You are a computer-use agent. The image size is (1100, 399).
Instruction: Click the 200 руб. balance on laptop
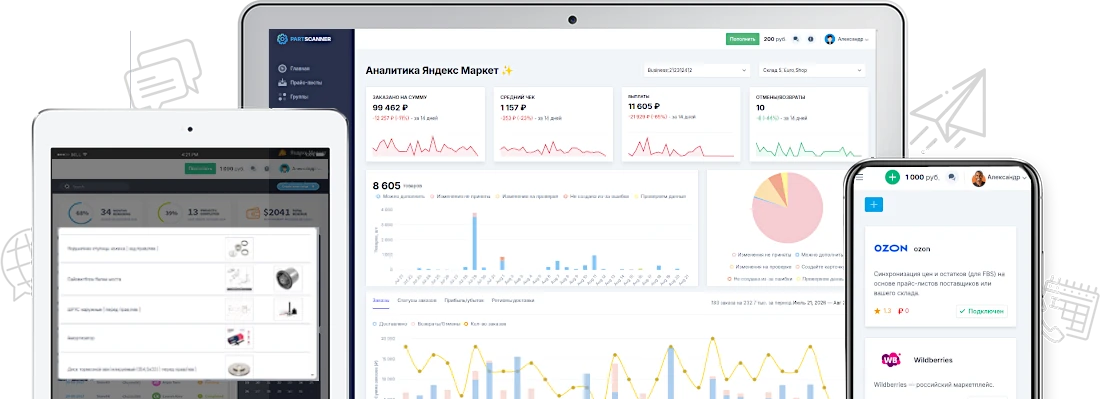pos(774,39)
